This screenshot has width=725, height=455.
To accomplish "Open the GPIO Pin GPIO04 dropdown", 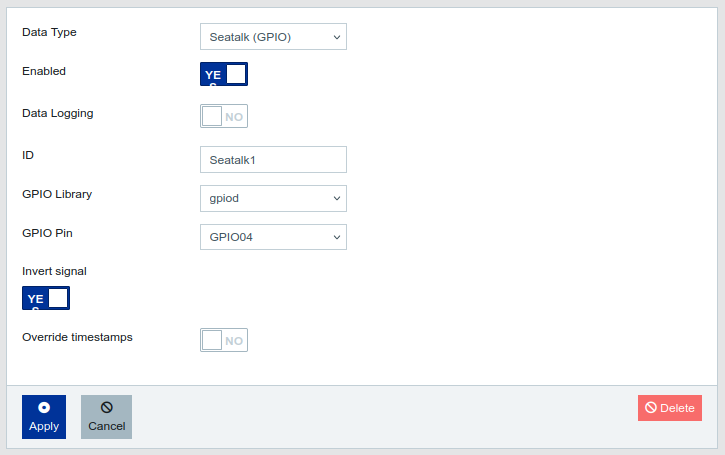I will (x=273, y=237).
